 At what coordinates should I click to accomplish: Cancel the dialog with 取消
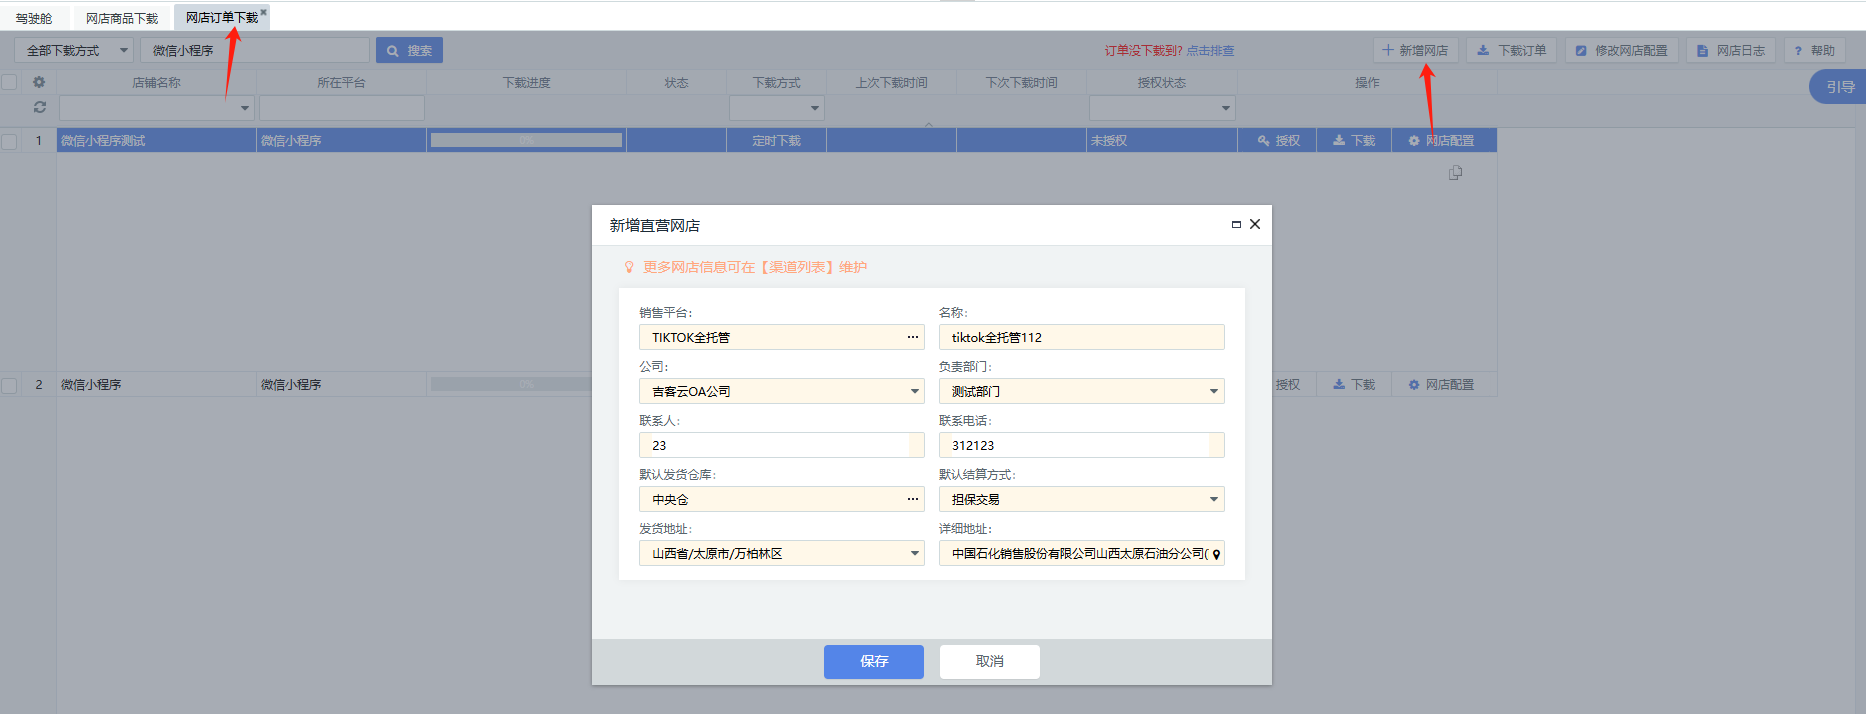990,661
